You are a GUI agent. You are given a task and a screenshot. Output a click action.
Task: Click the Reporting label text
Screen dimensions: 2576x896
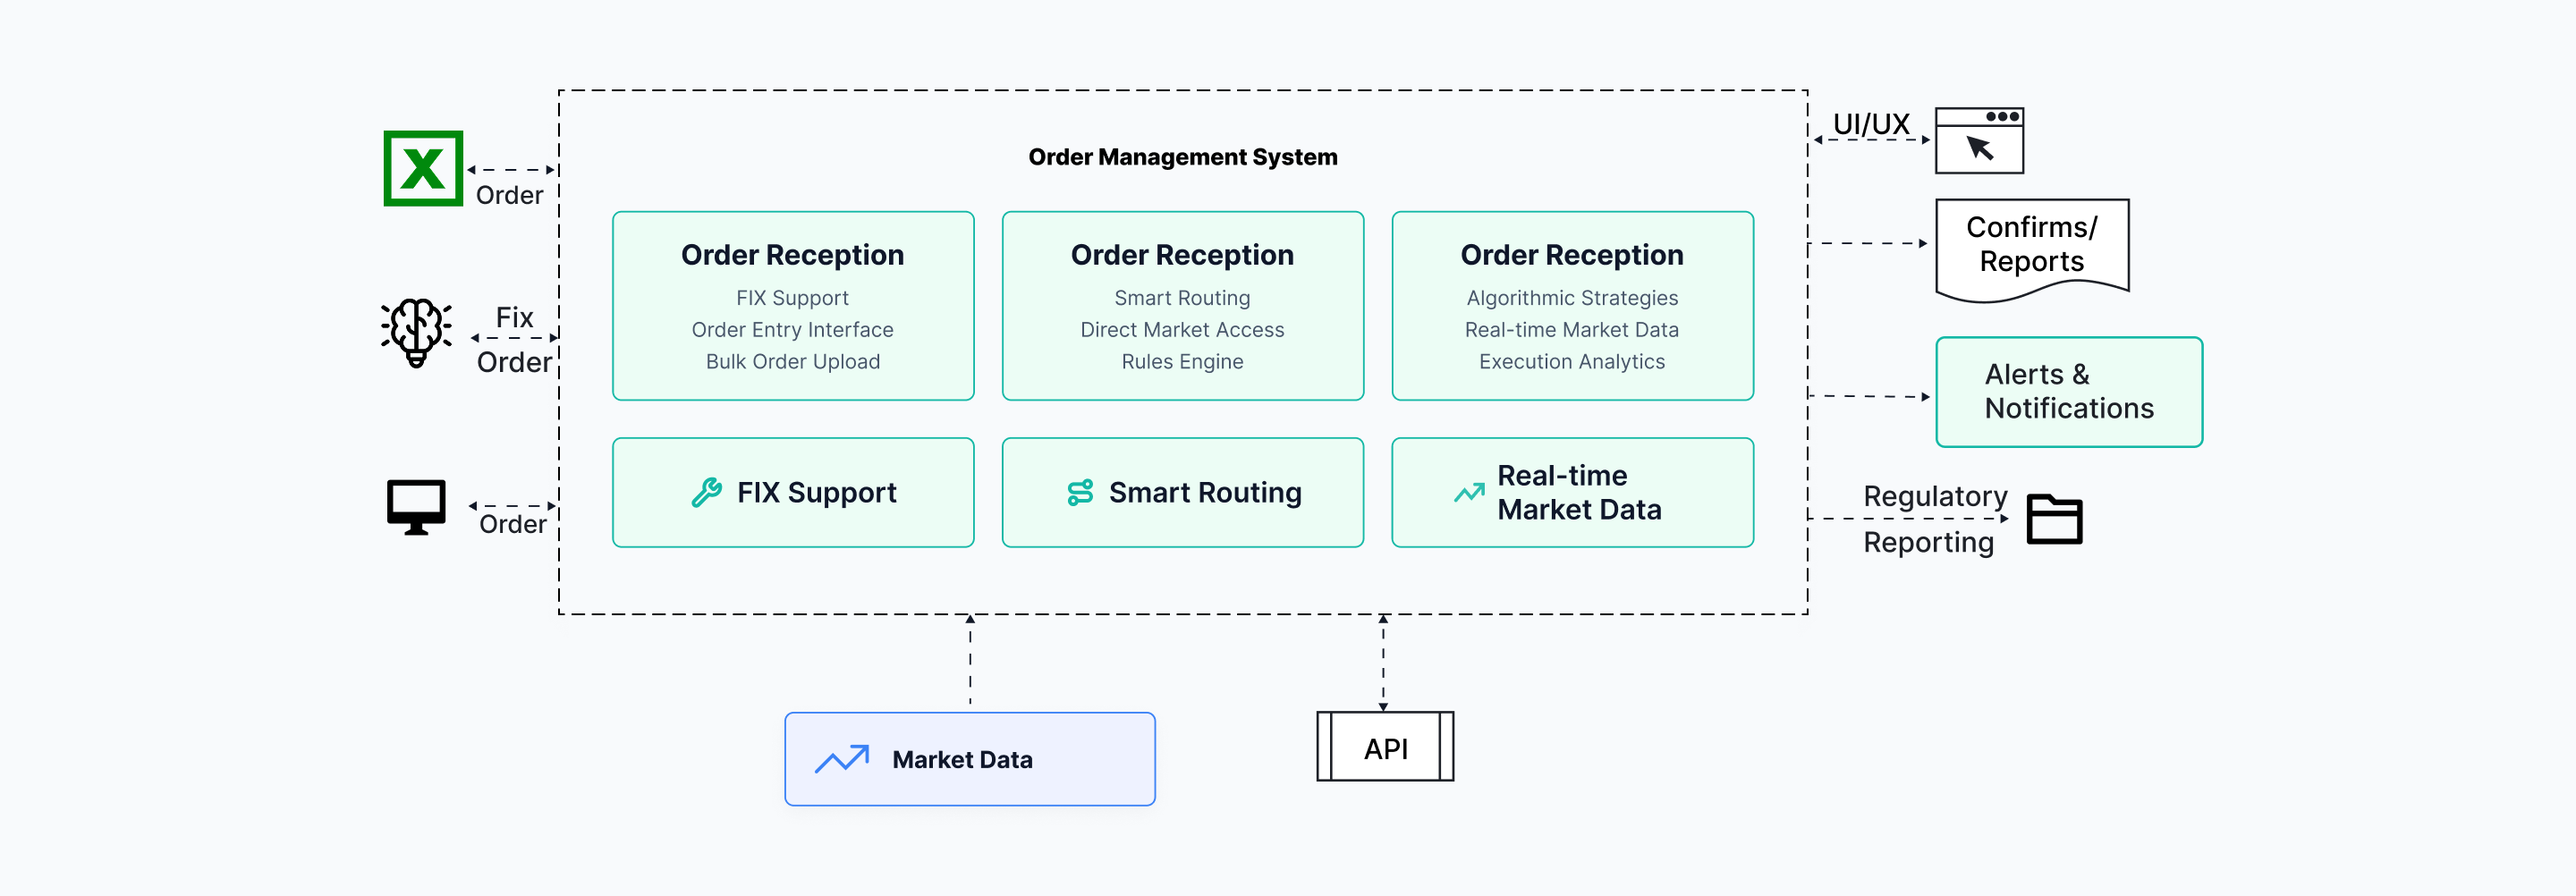click(x=1929, y=542)
